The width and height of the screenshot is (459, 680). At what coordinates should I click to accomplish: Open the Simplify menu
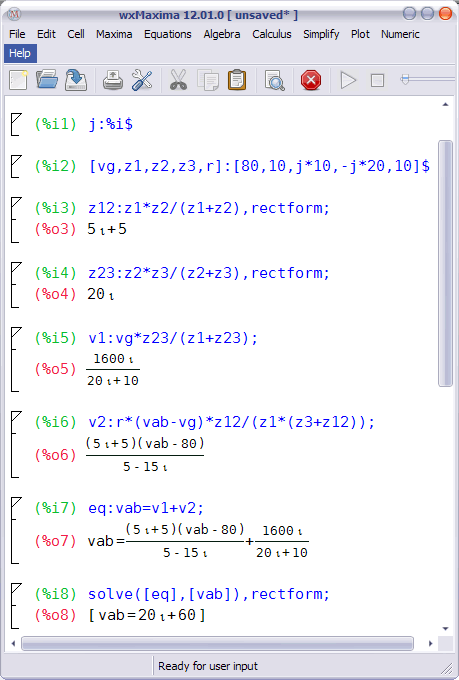[321, 34]
